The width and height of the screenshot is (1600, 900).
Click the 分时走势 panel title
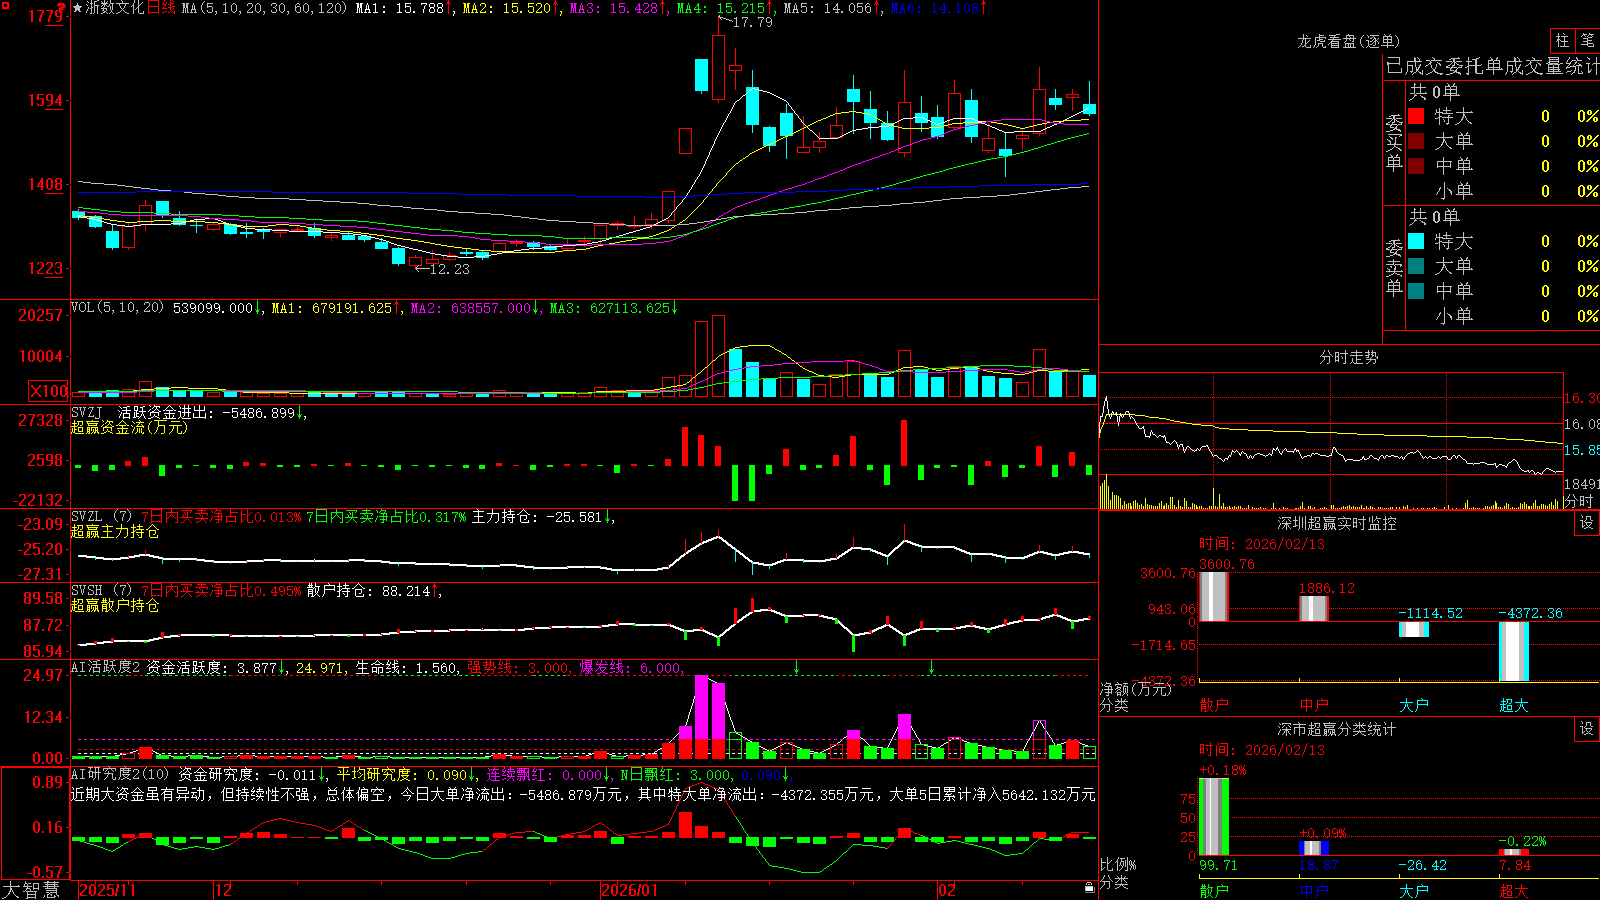(1348, 357)
